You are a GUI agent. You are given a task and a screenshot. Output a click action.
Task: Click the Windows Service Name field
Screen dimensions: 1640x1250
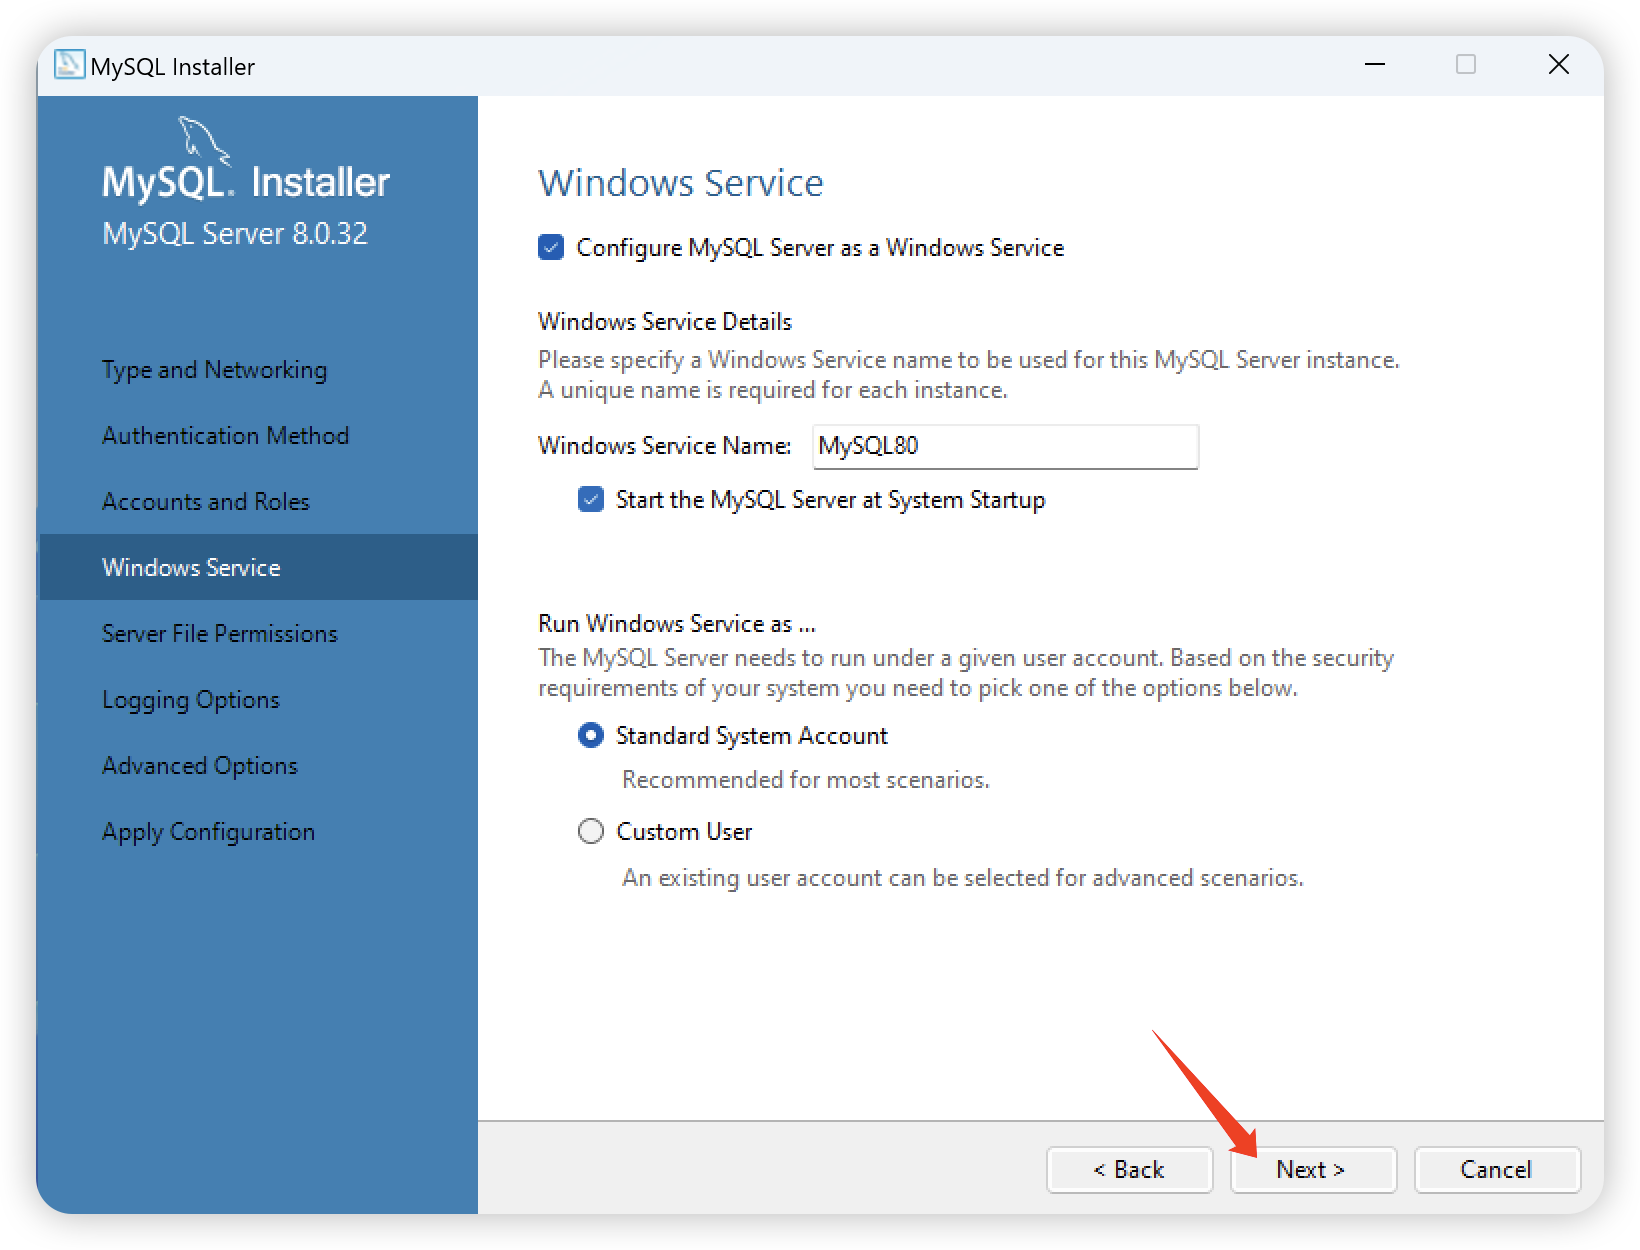[x=1005, y=446]
